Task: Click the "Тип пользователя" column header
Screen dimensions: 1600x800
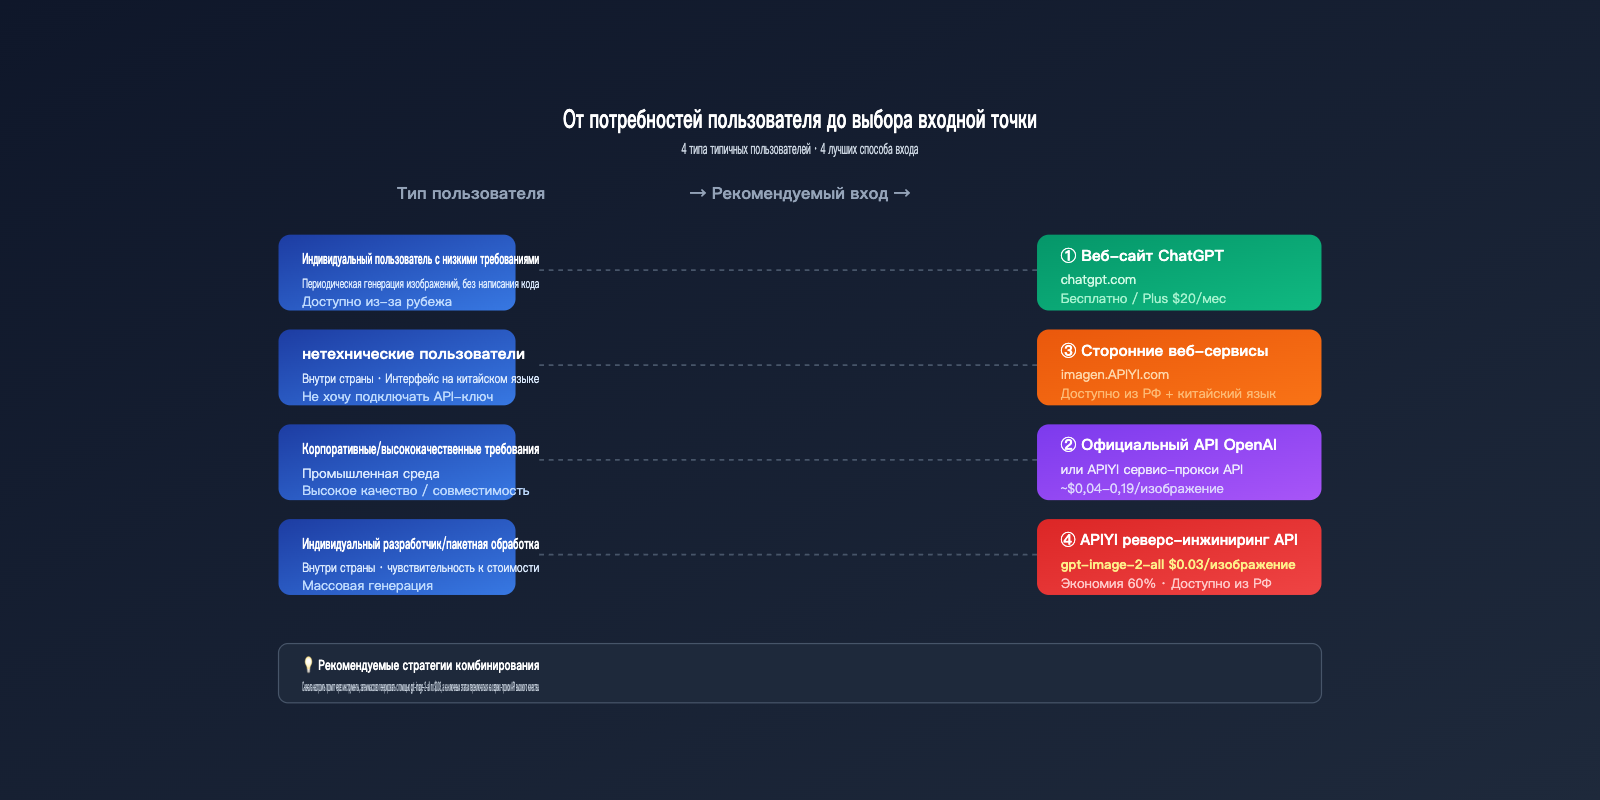Action: 470,194
